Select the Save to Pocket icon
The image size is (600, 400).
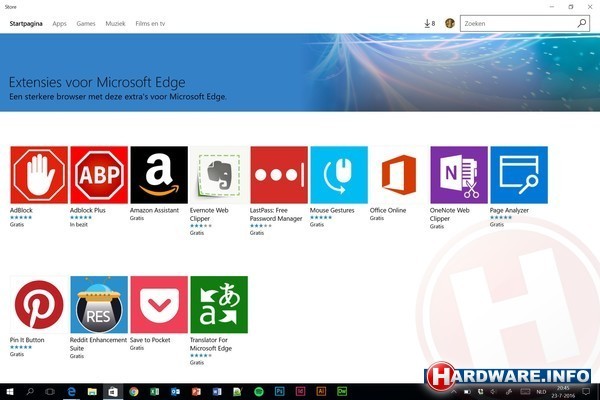point(159,305)
